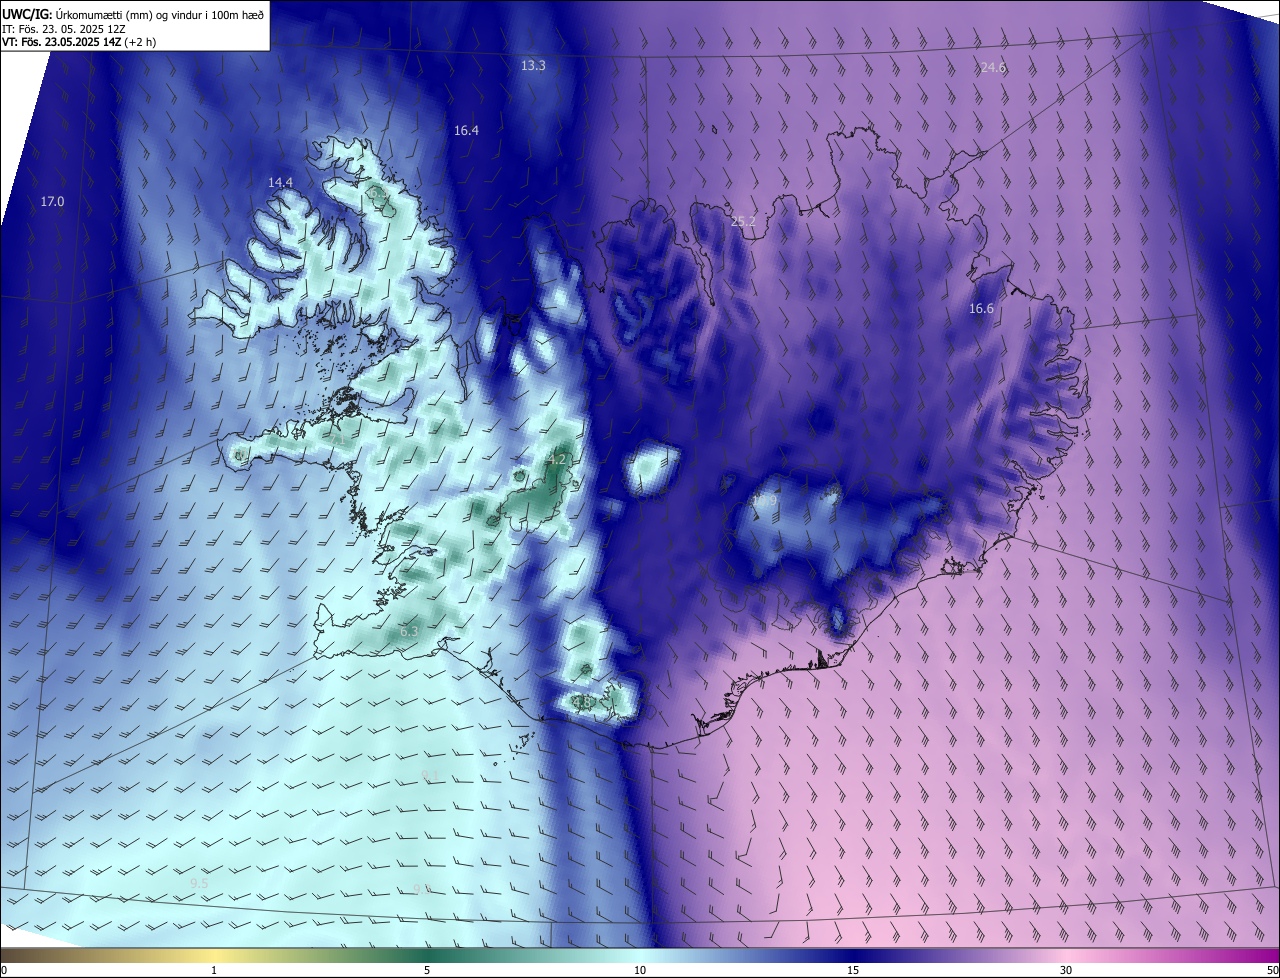Click the map value 24.6
Viewport: 1280px width, 978px height.
click(x=993, y=68)
